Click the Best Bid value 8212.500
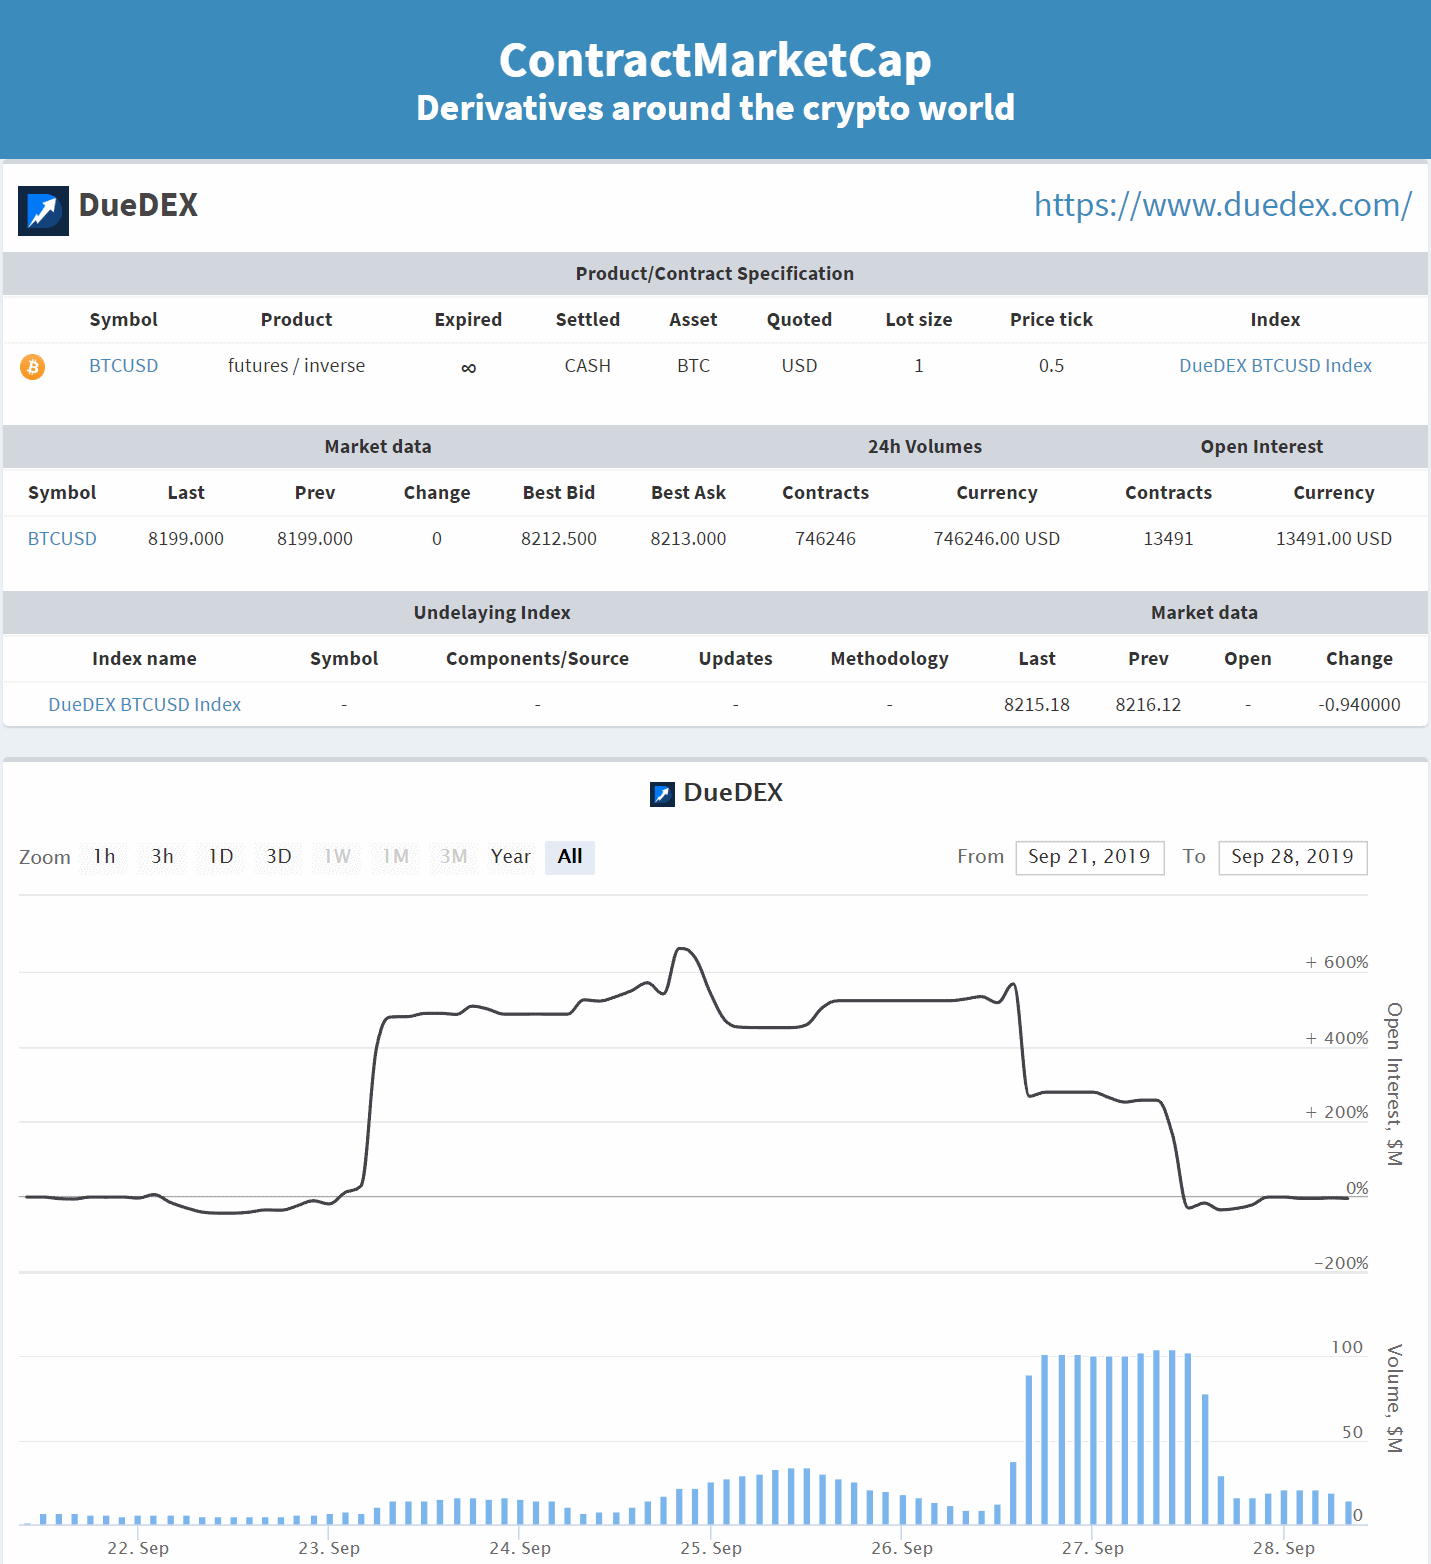The image size is (1431, 1564). (559, 539)
